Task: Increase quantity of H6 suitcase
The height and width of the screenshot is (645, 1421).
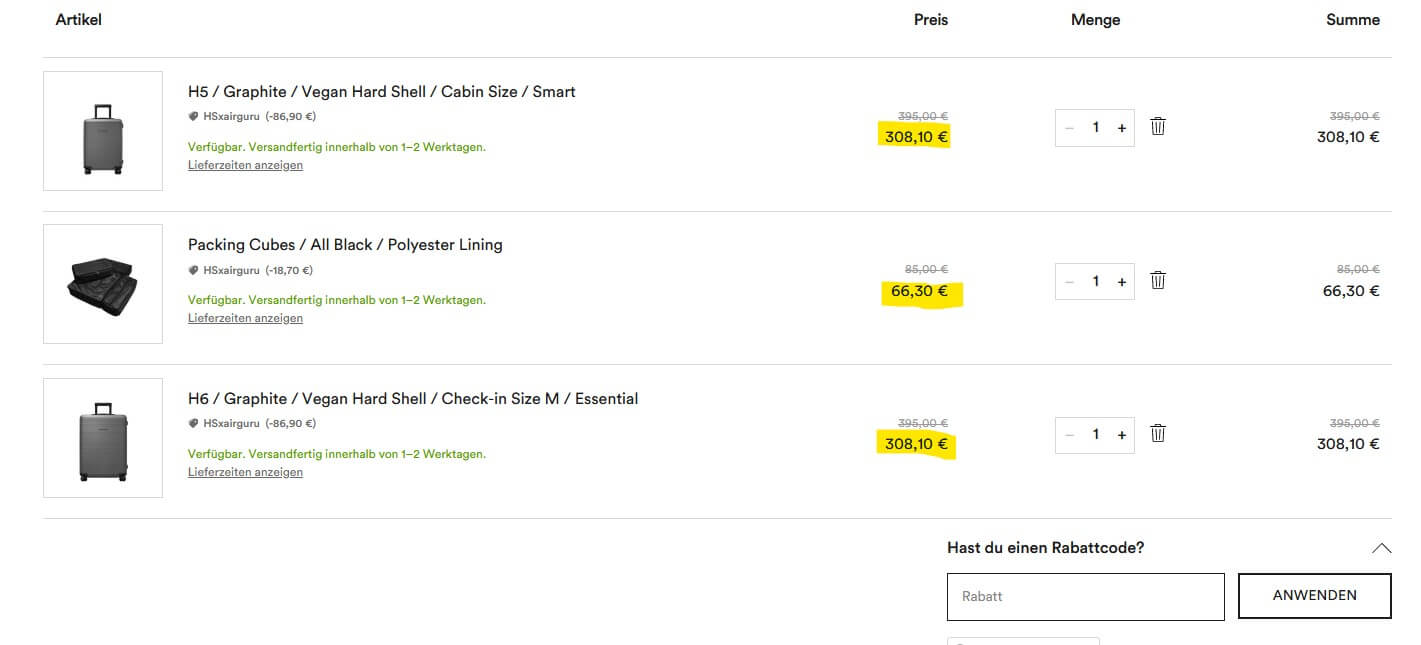Action: pyautogui.click(x=1121, y=435)
